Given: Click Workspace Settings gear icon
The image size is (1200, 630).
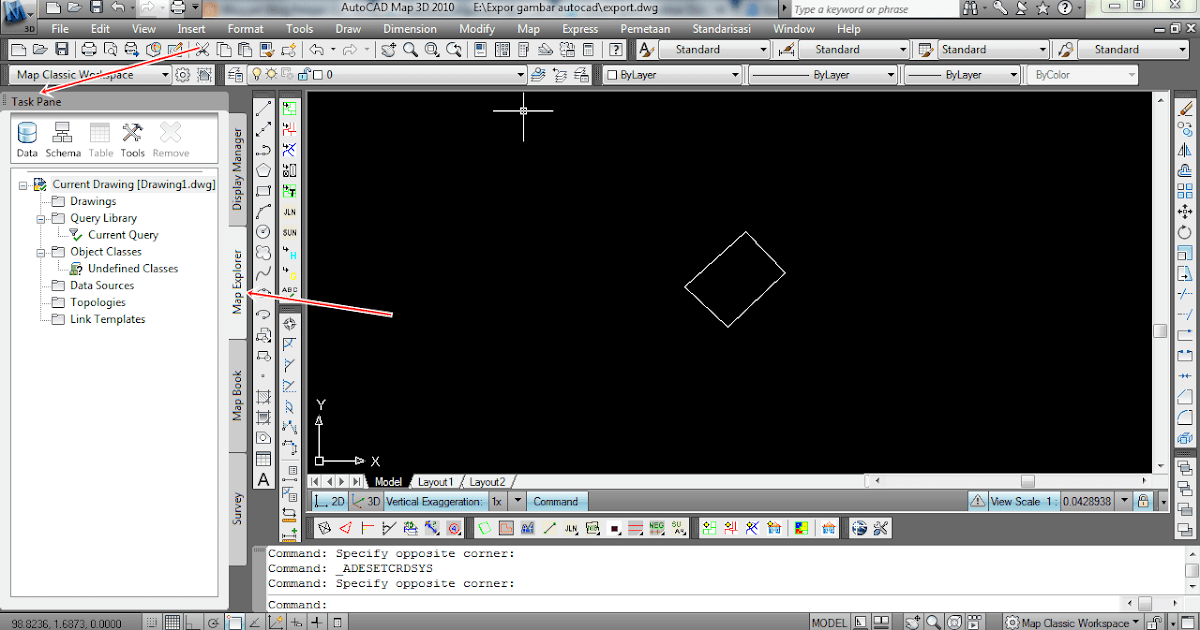Looking at the screenshot, I should pos(183,75).
